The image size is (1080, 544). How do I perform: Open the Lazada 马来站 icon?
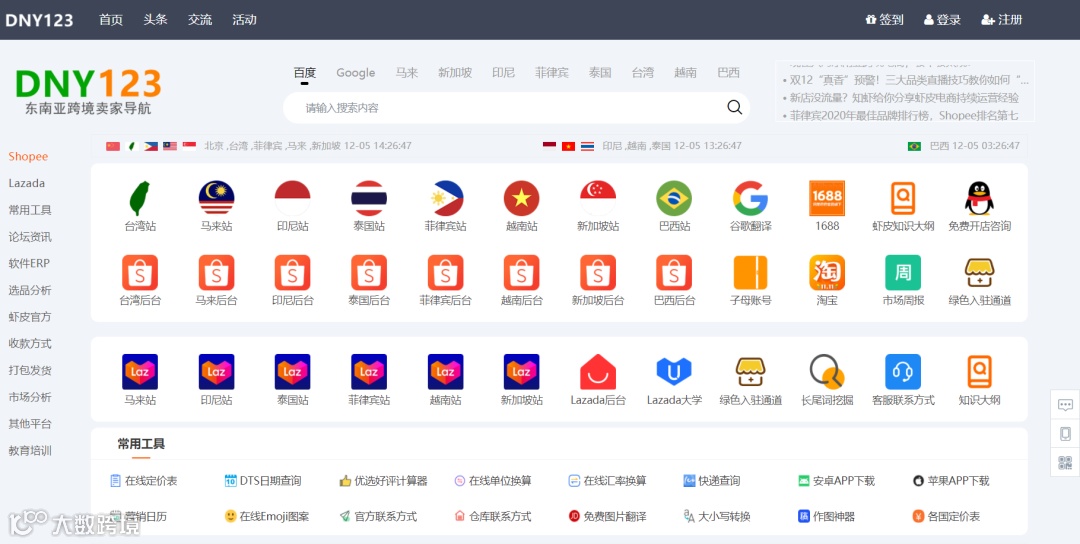[x=140, y=372]
